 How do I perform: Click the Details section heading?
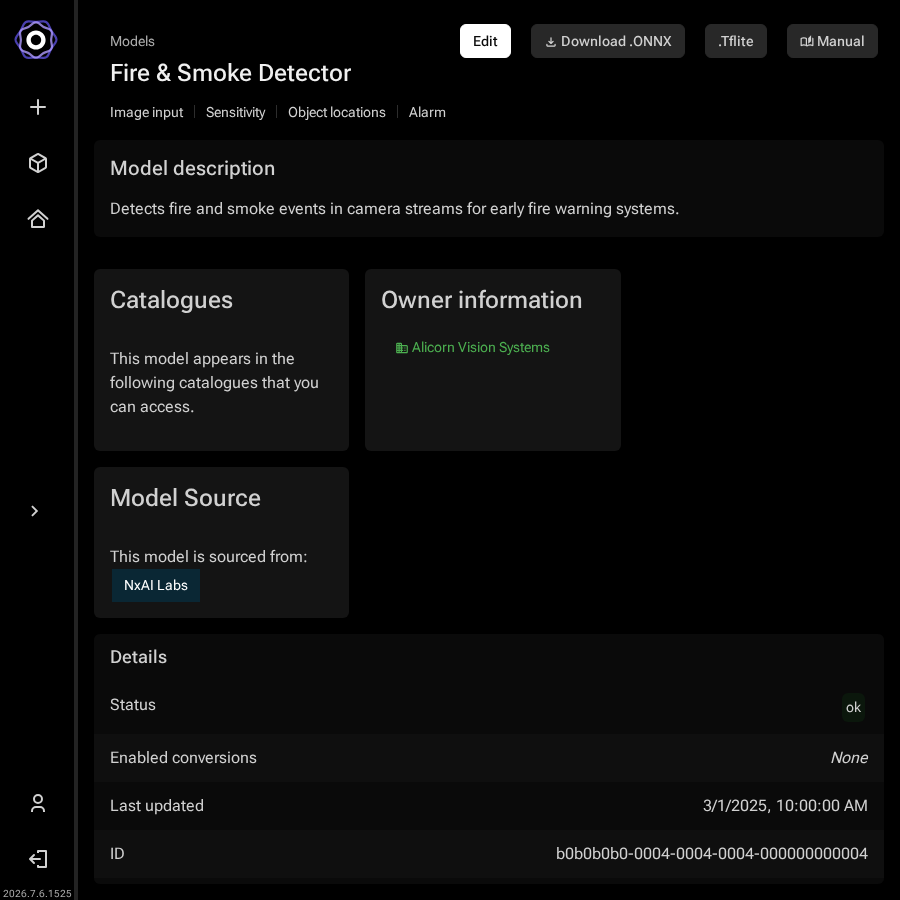point(138,657)
